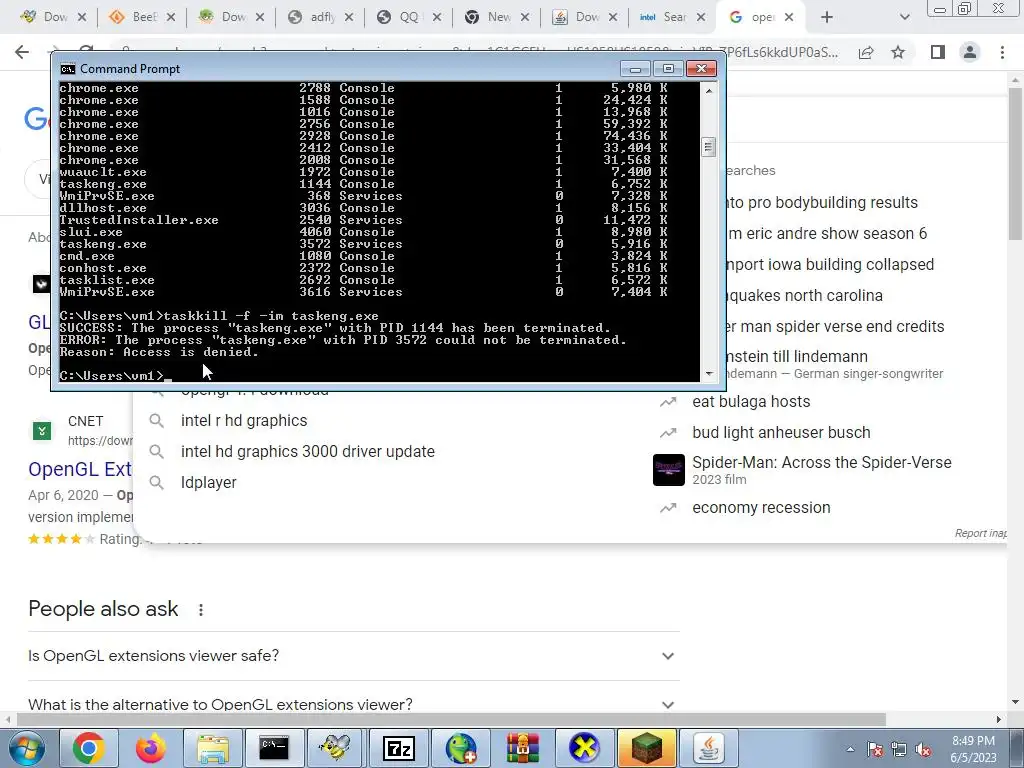The height and width of the screenshot is (768, 1024).
Task: Click the Command Prompt title bar icon
Action: coord(67,69)
